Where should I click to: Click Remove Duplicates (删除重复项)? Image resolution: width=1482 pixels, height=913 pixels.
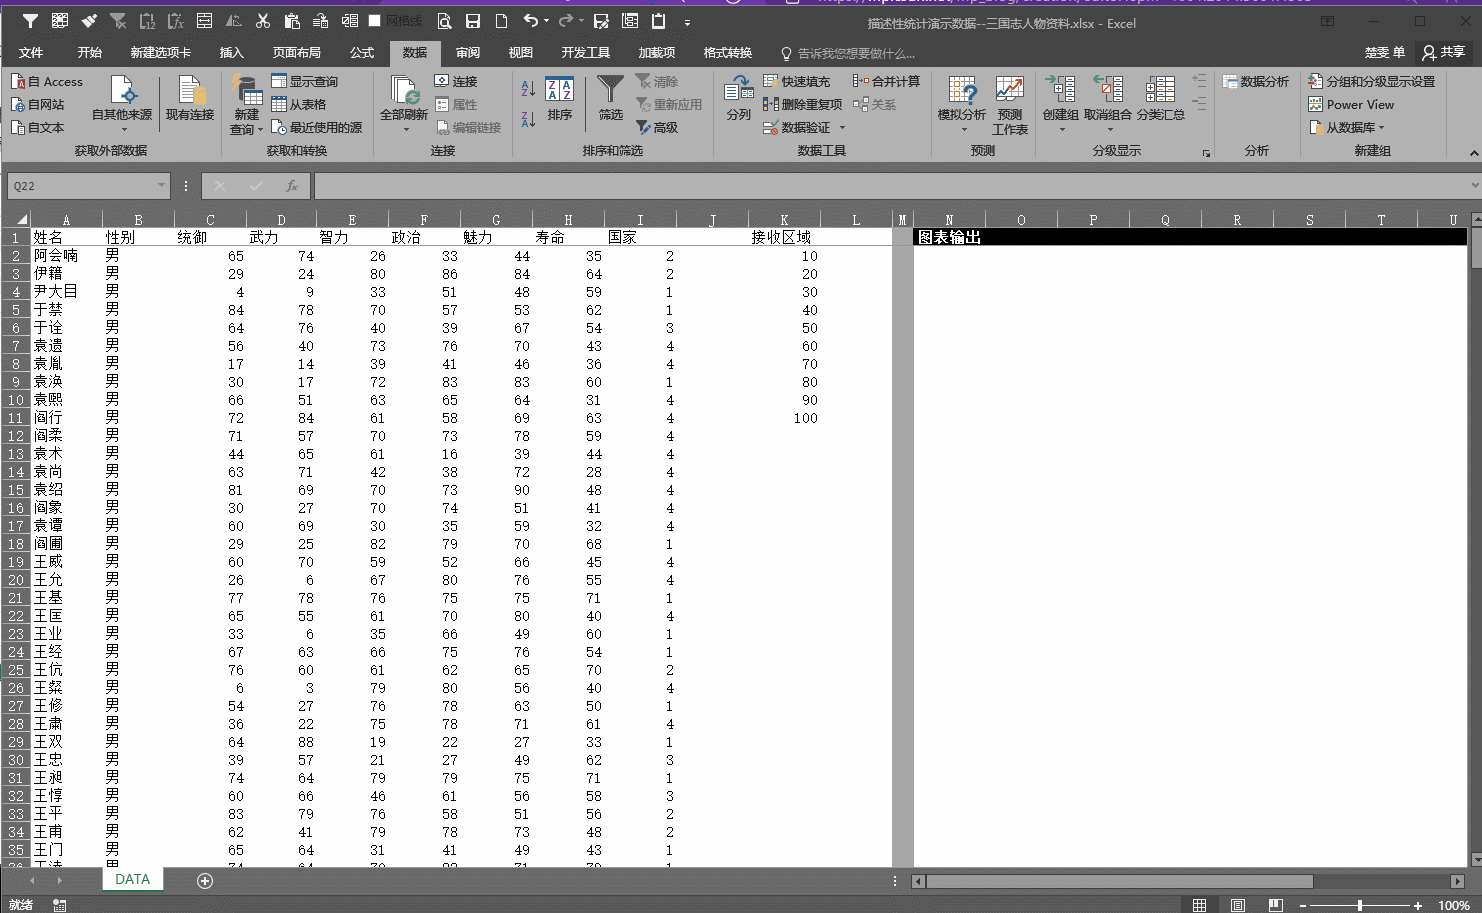803,105
